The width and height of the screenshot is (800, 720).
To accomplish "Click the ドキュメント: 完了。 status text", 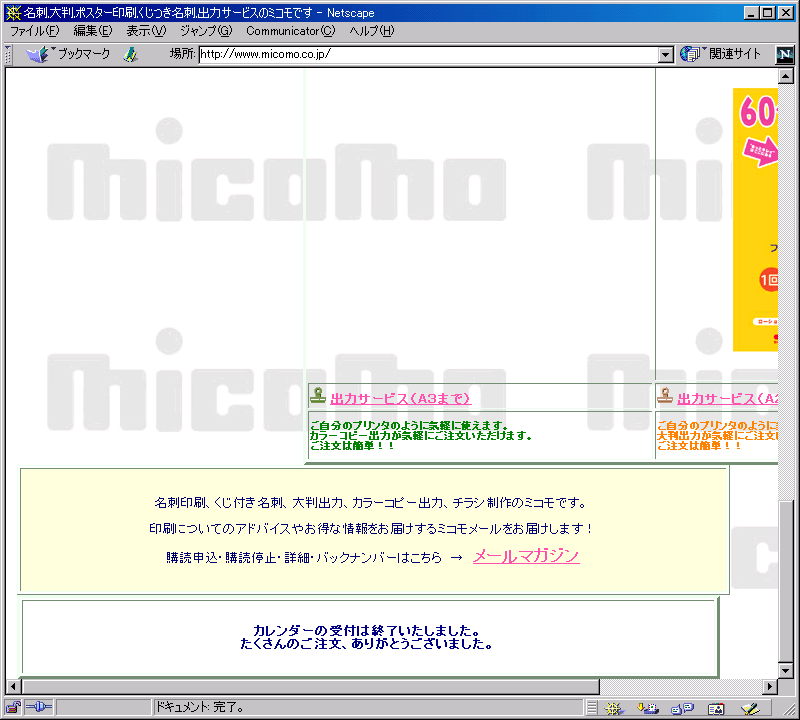I will point(199,707).
